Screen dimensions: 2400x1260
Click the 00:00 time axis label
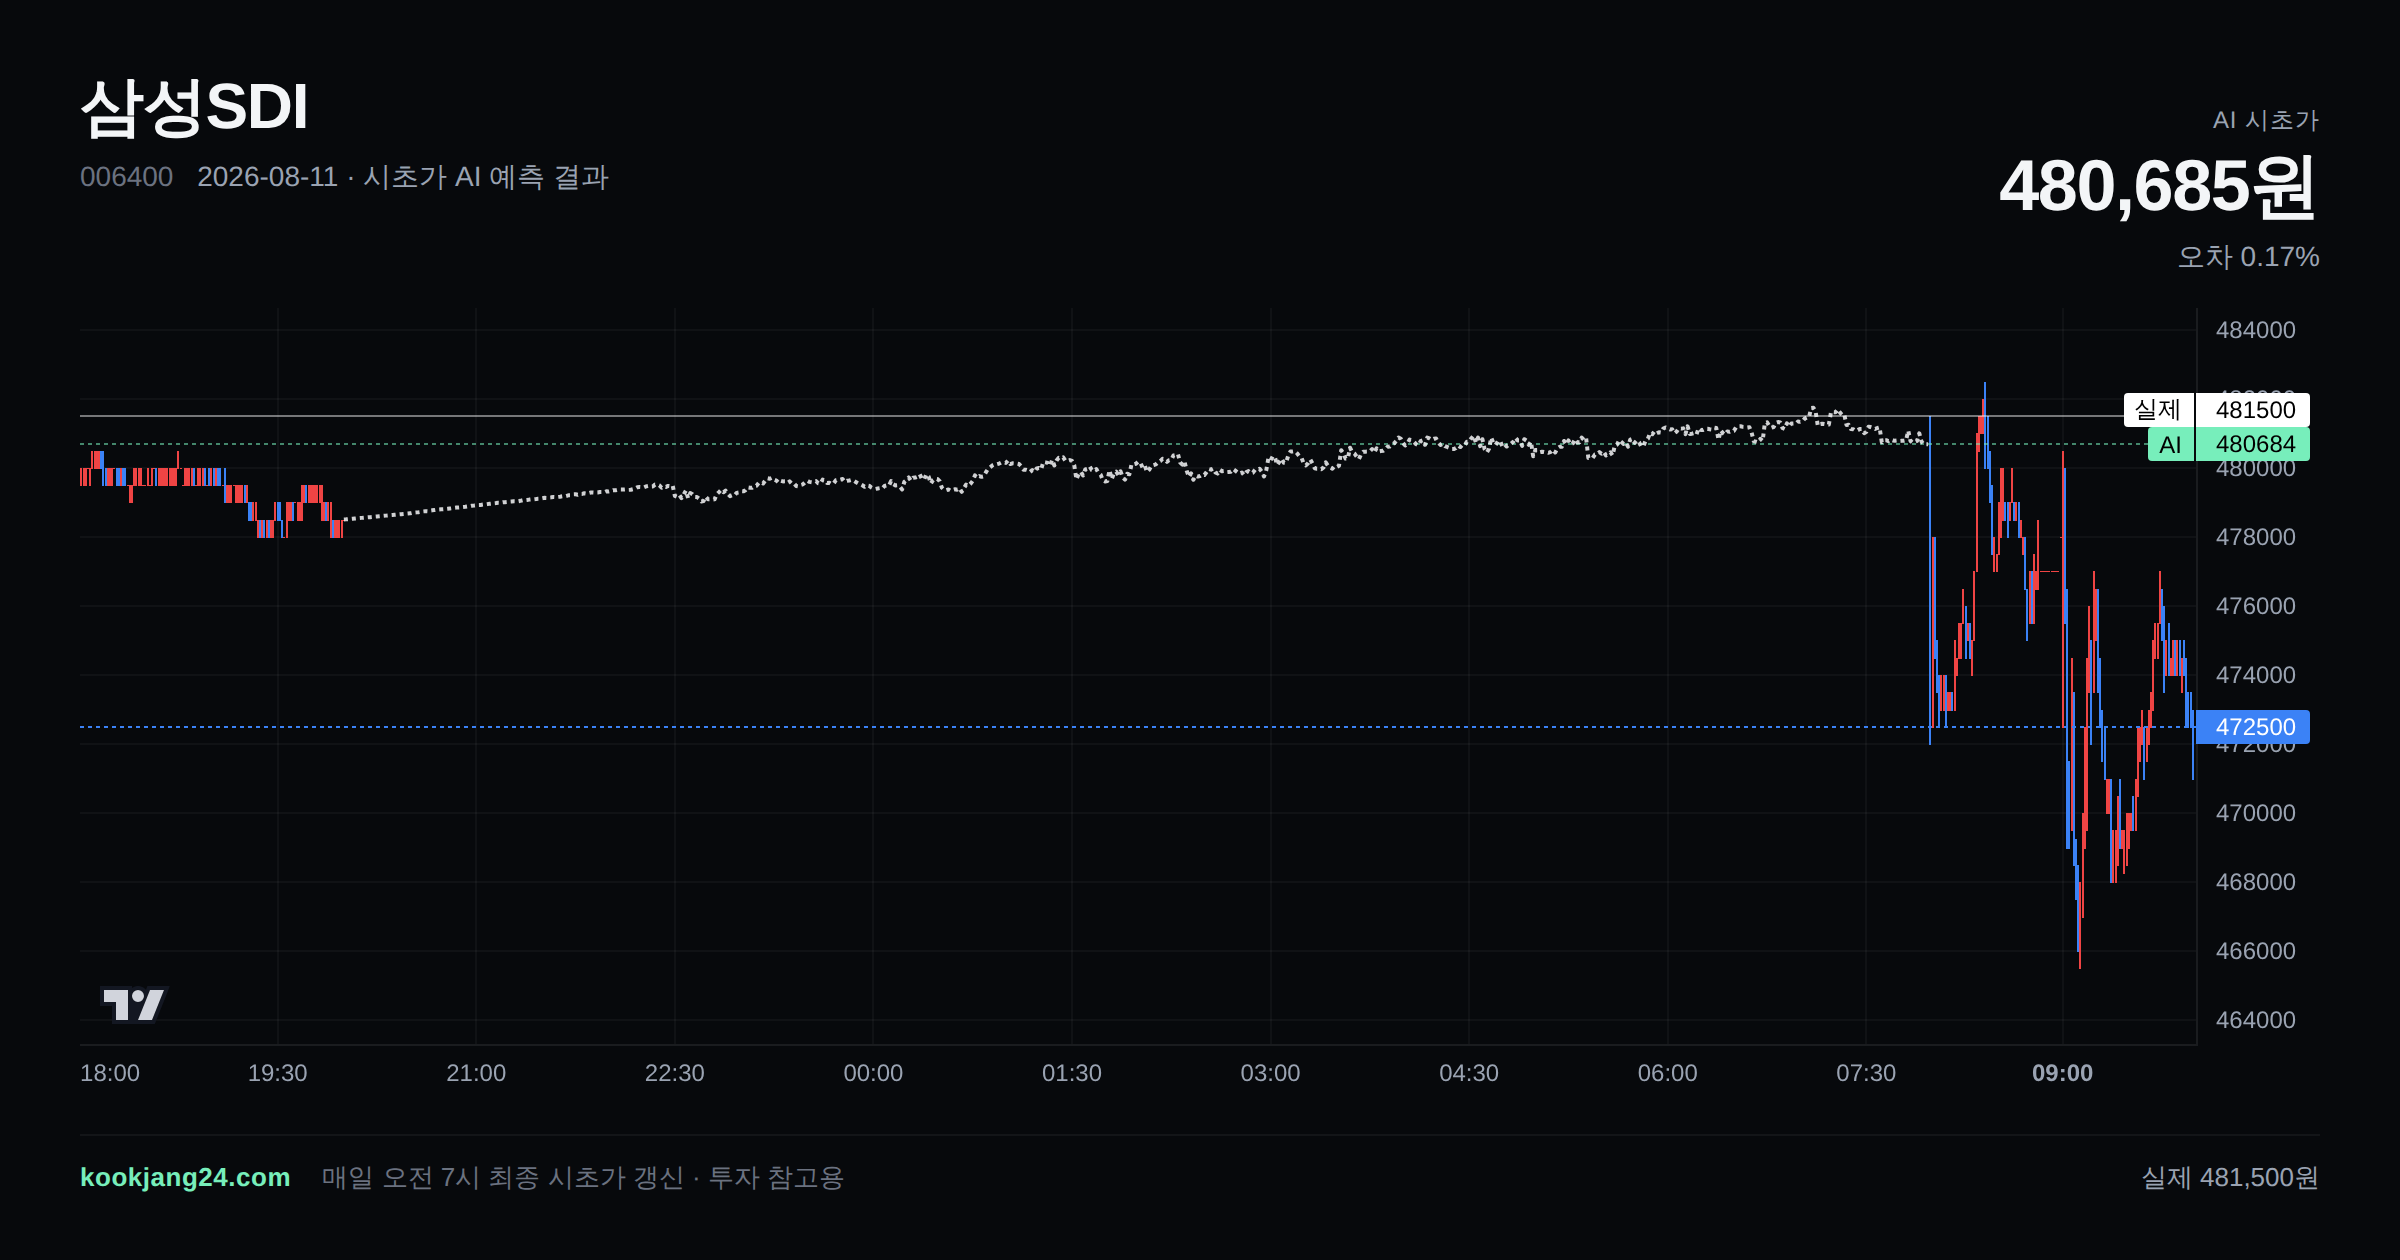click(873, 1073)
